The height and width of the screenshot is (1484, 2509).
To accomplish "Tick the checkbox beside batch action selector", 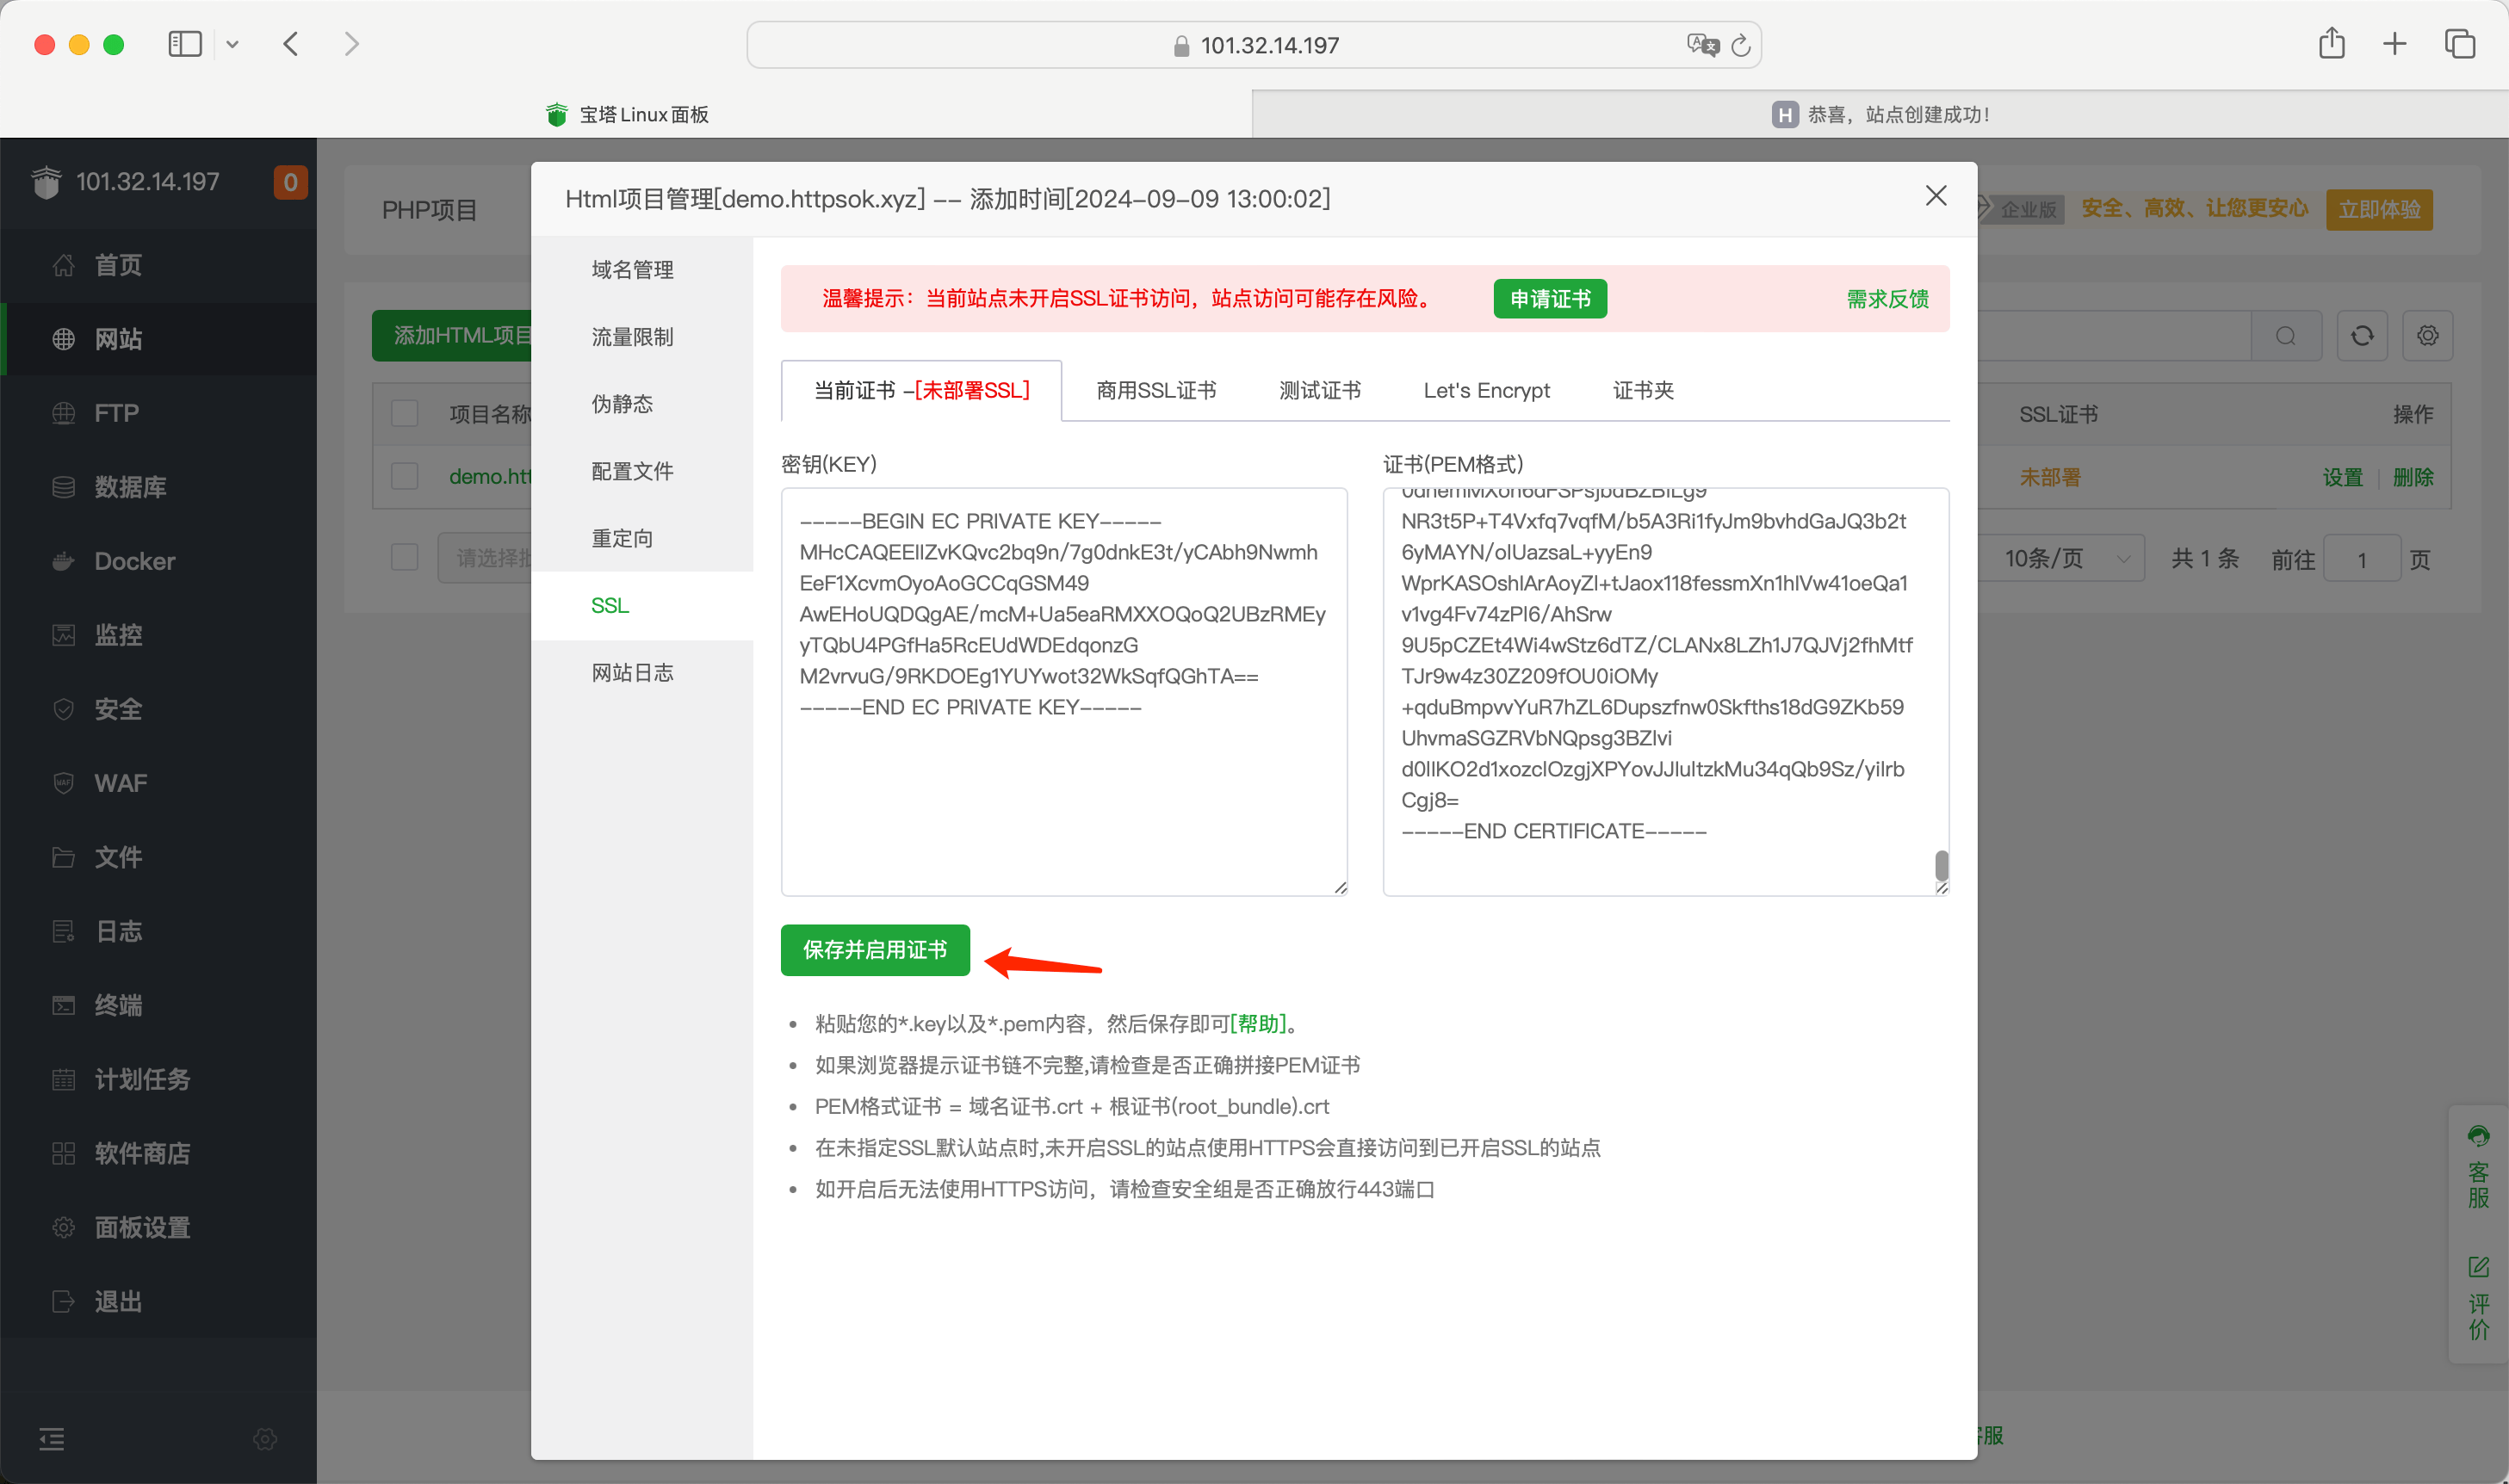I will pos(404,557).
